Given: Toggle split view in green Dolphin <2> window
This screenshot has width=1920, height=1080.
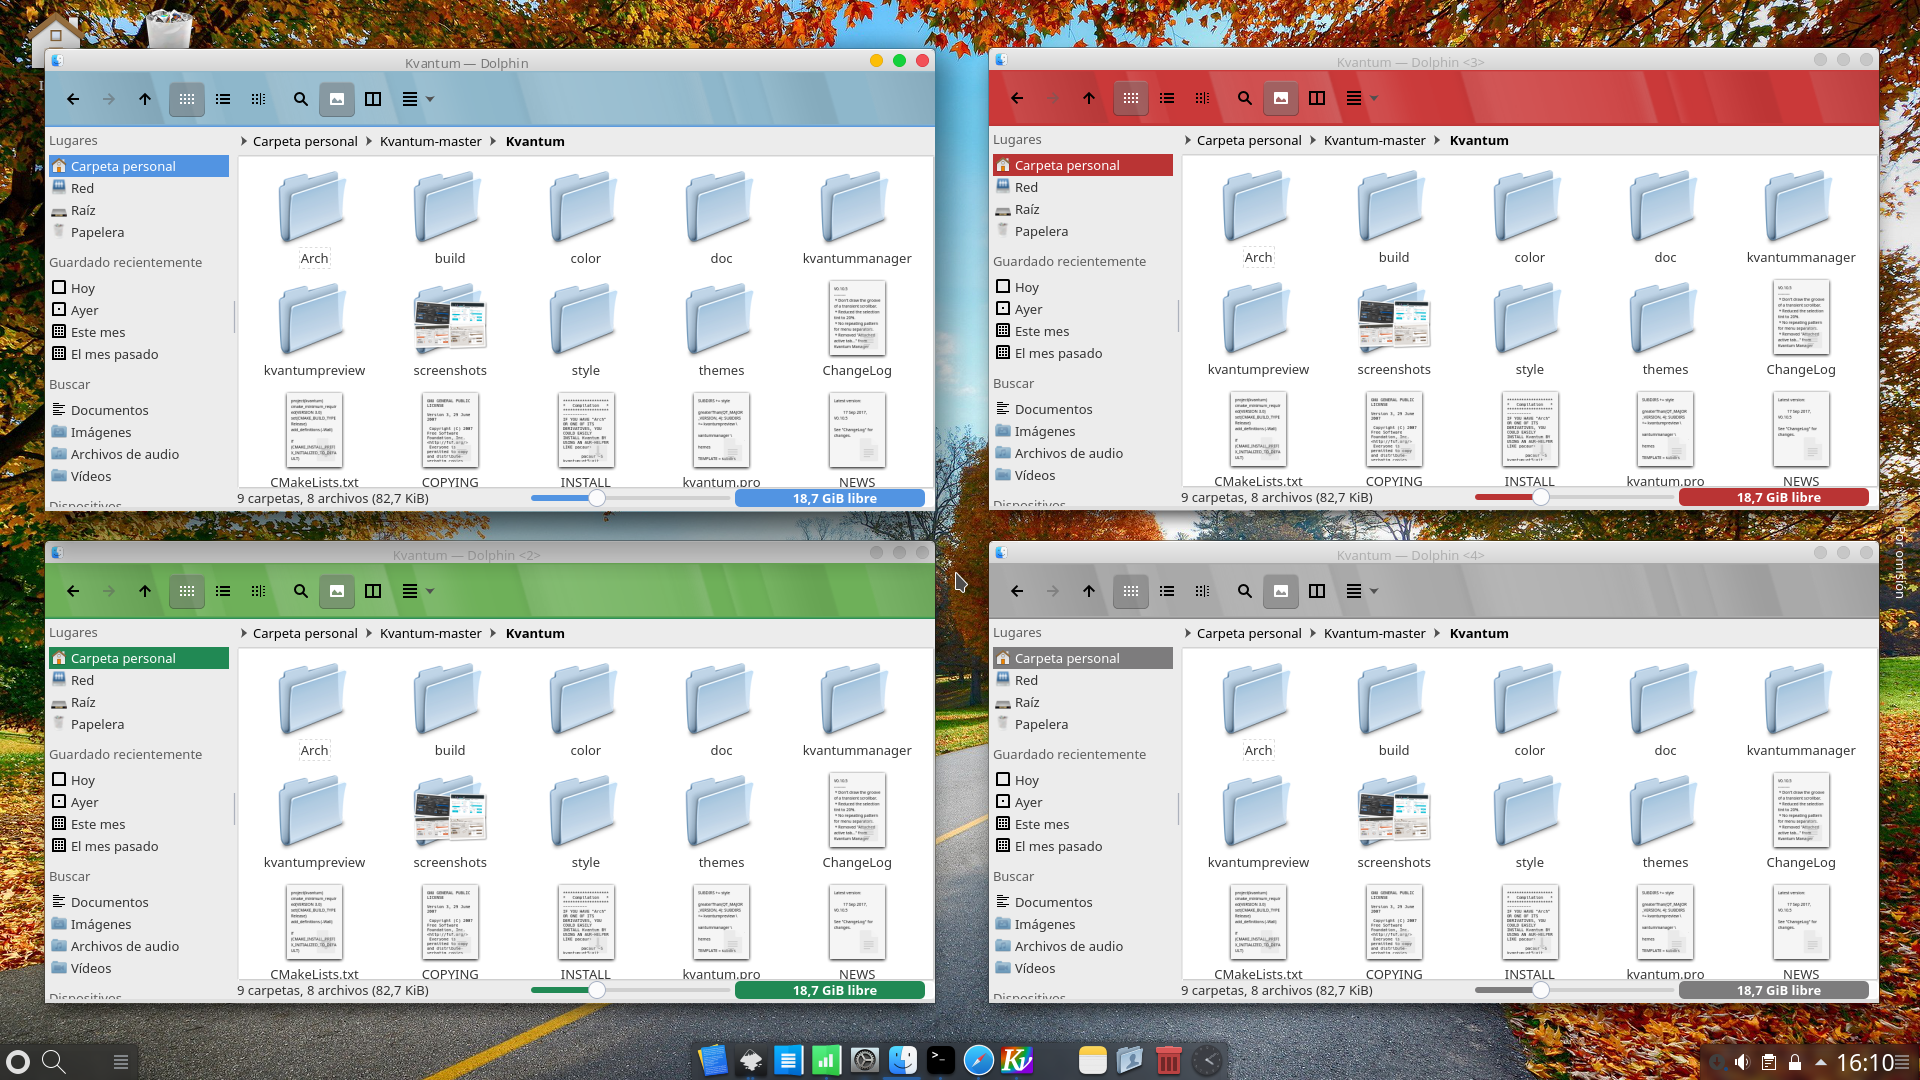Looking at the screenshot, I should point(373,591).
